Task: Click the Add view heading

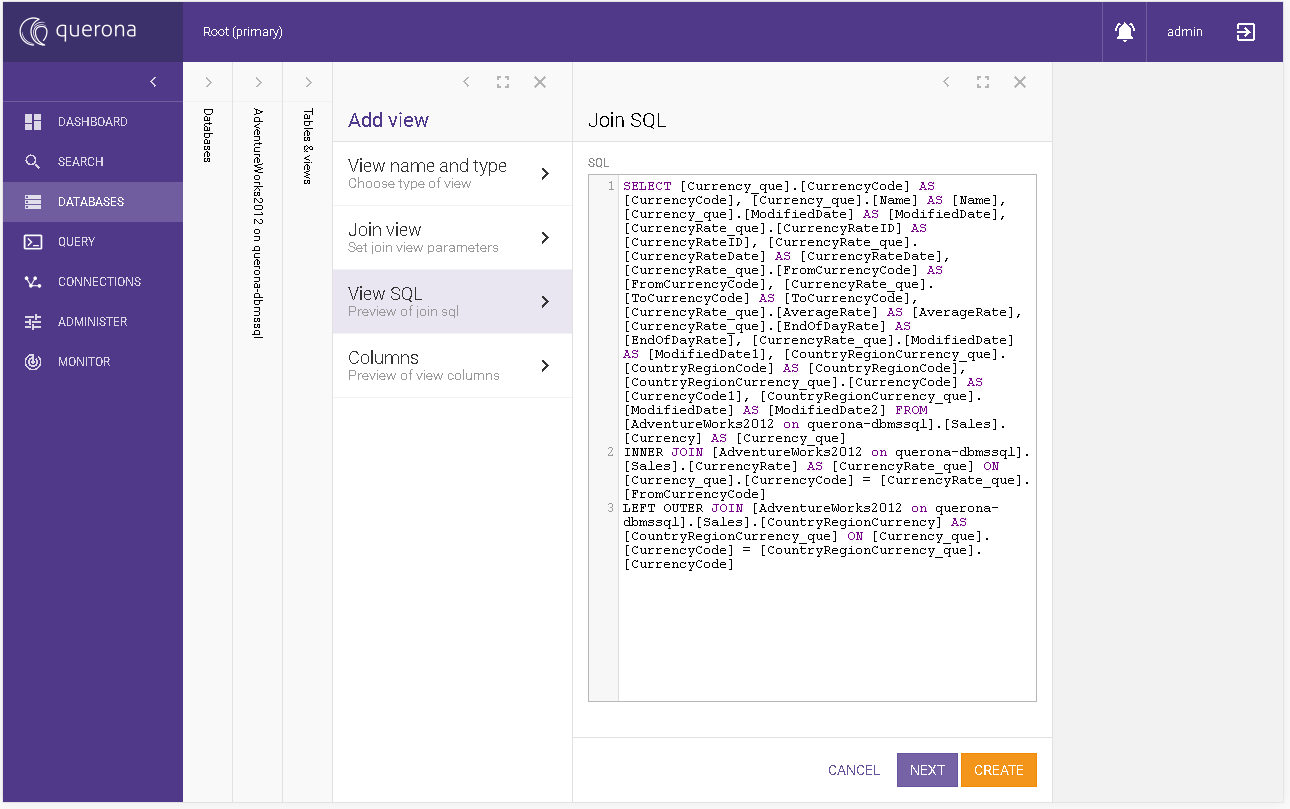Action: 388,120
